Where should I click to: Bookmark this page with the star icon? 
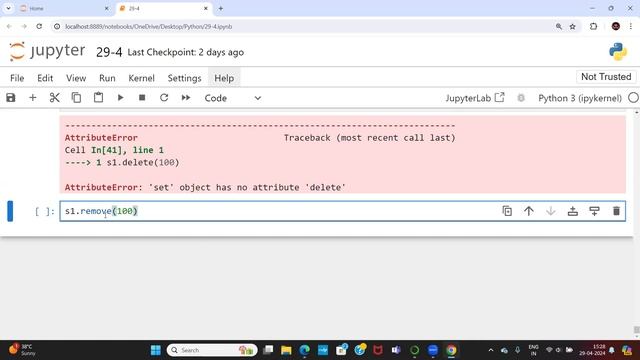573,27
